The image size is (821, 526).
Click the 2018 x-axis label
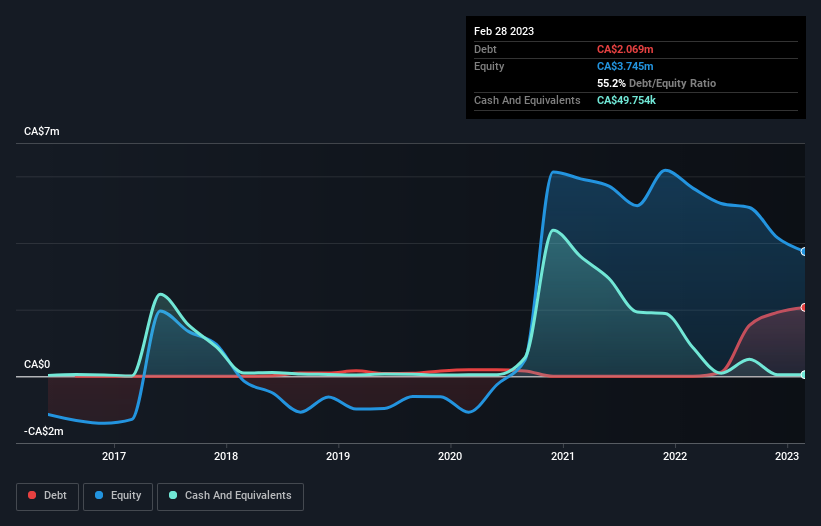226,456
